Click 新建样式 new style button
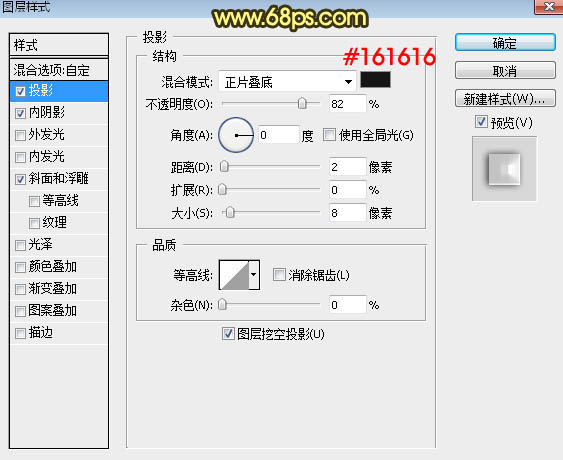The width and height of the screenshot is (563, 460). [x=505, y=98]
